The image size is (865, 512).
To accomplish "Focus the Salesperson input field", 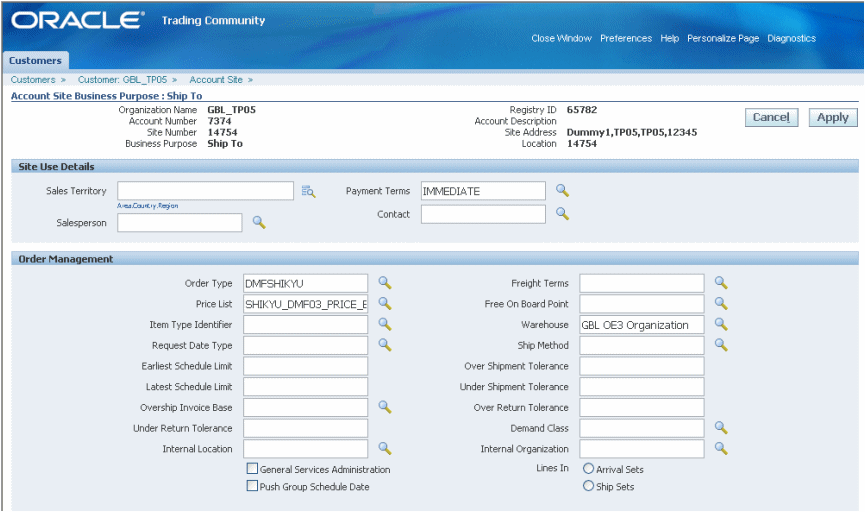I will point(180,223).
